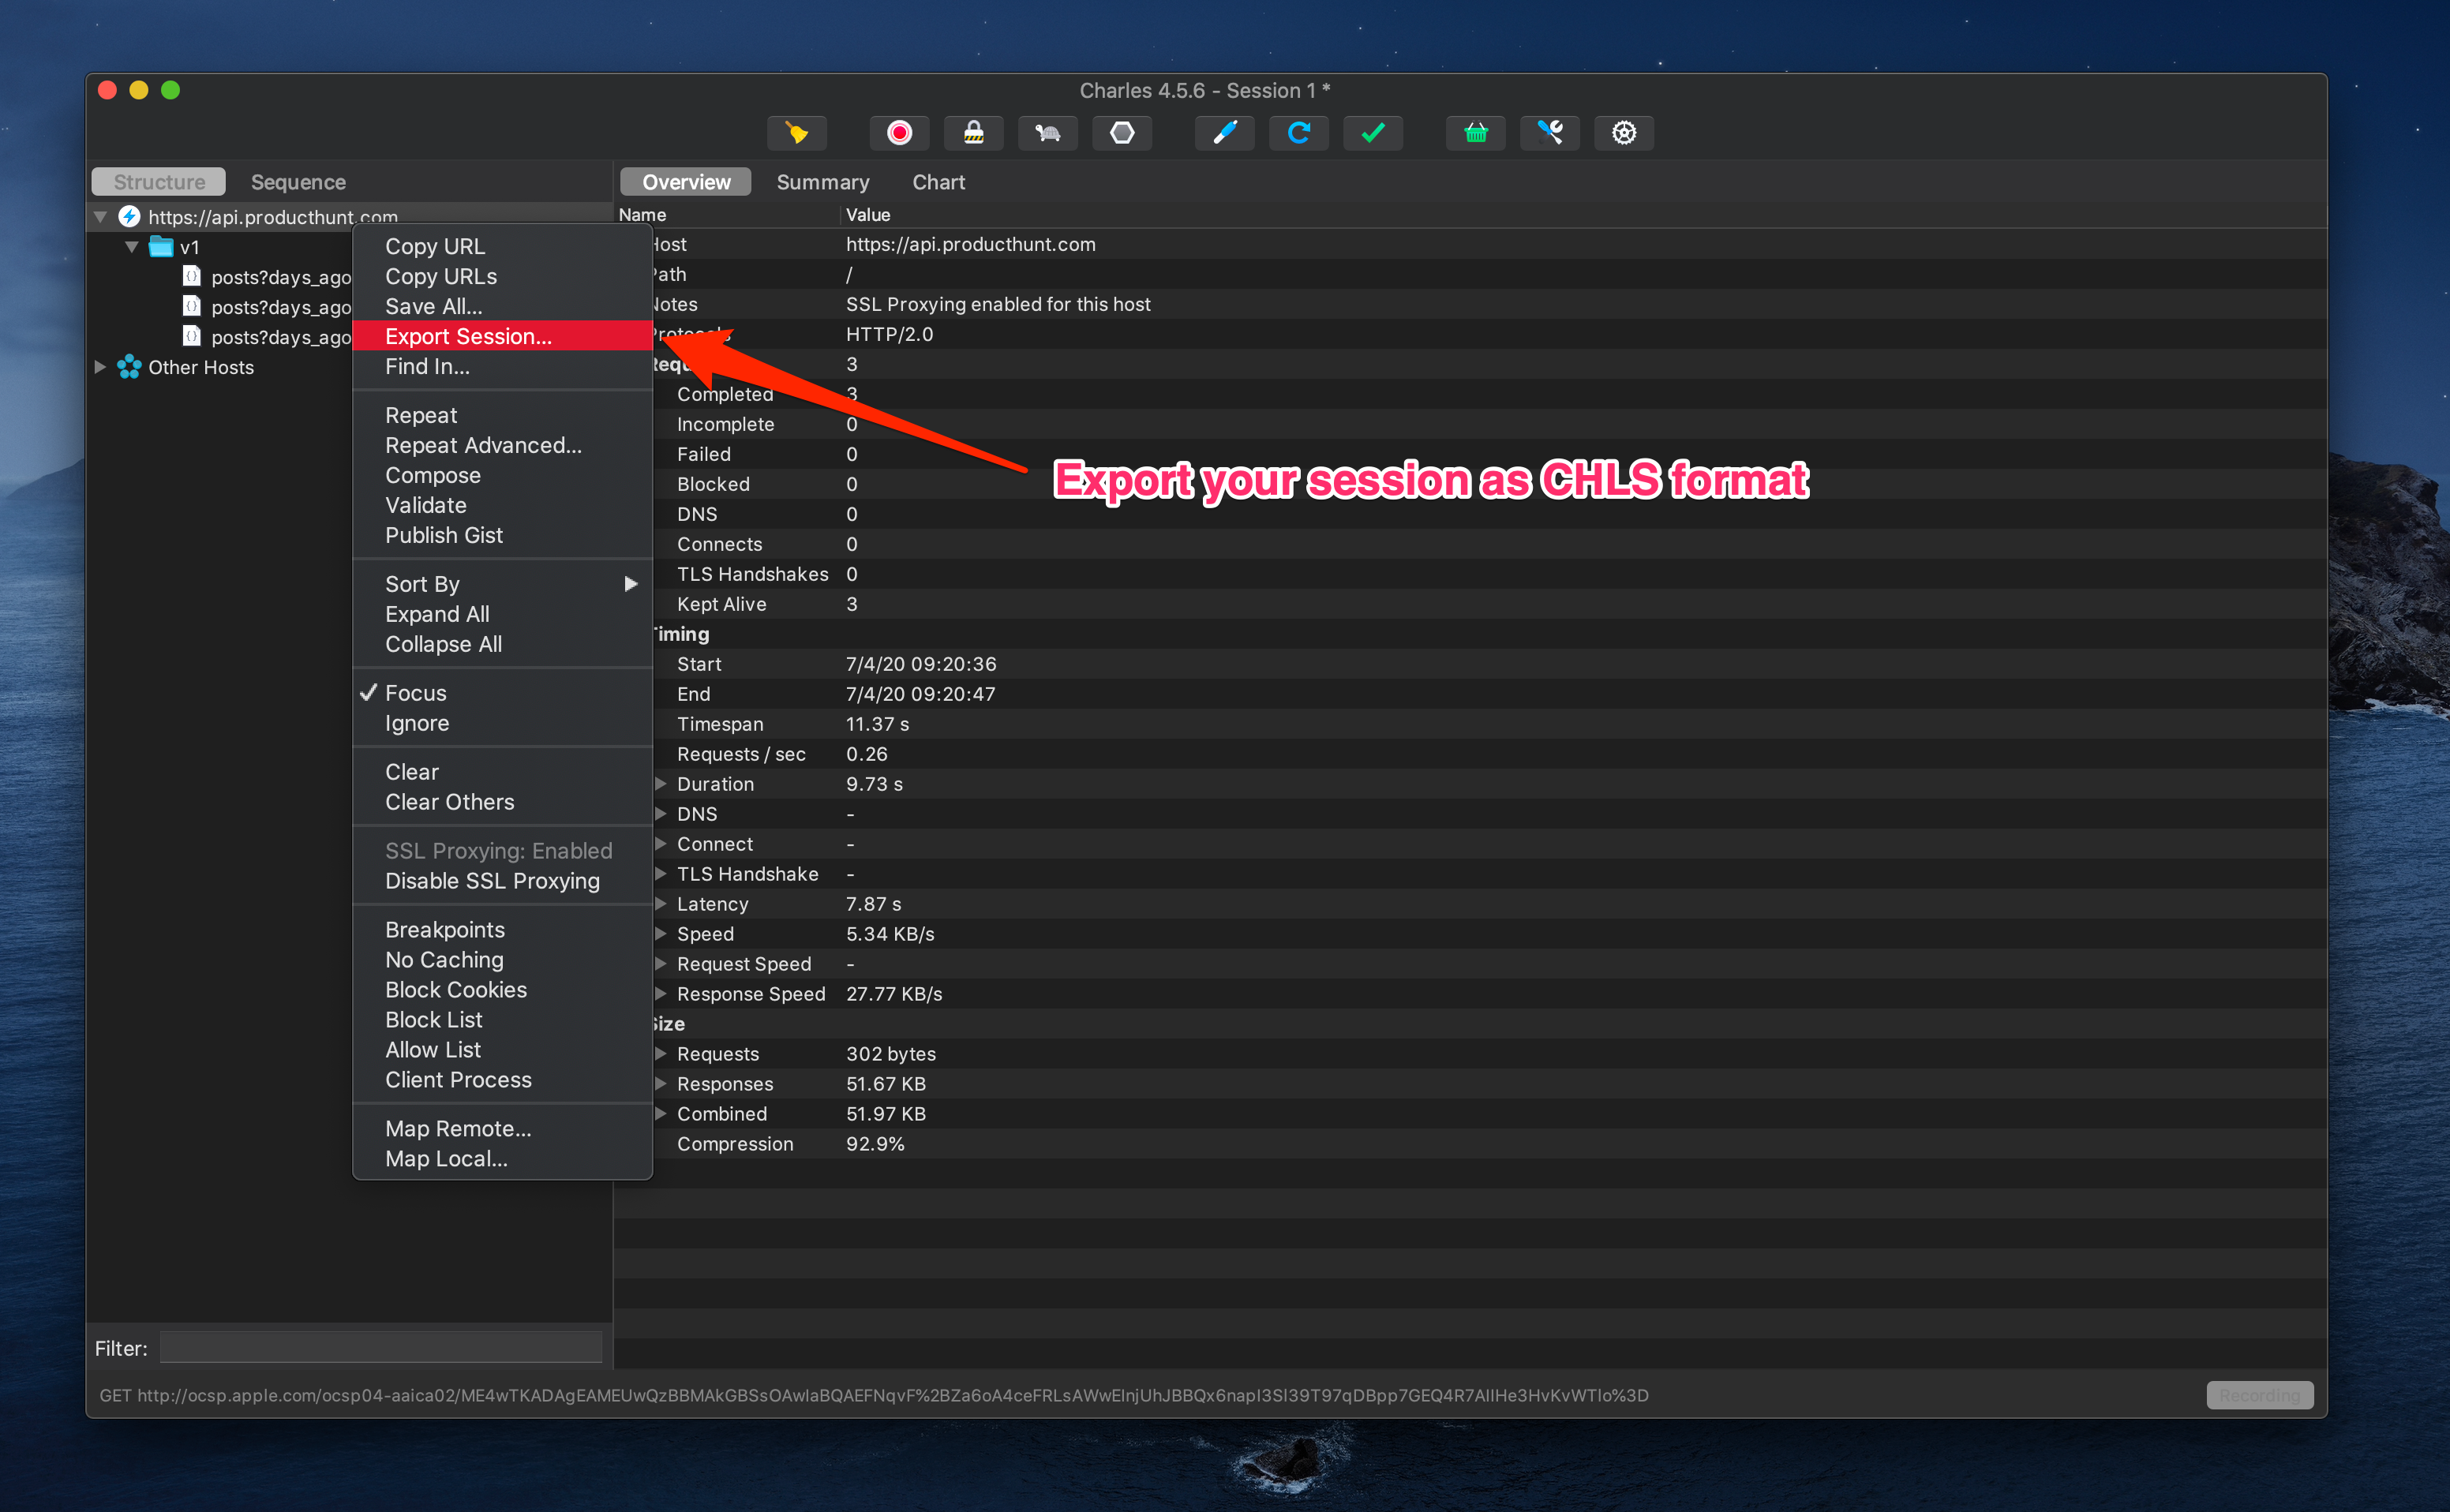Click Structure view toggle button
Image resolution: width=2450 pixels, height=1512 pixels.
pos(159,180)
